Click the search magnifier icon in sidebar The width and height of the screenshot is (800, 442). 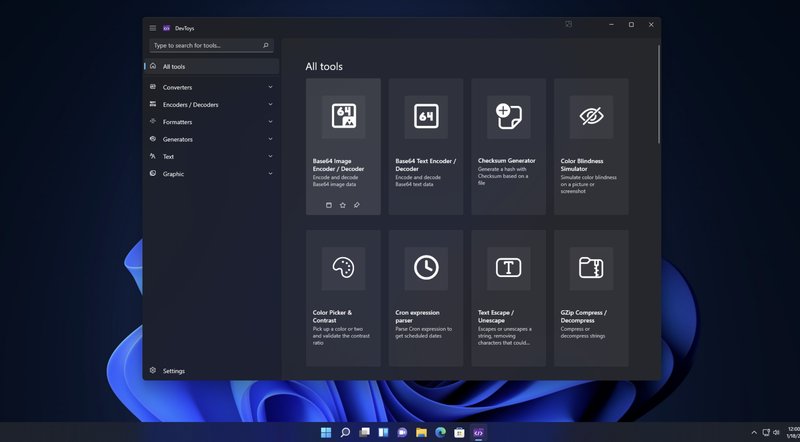click(x=266, y=45)
